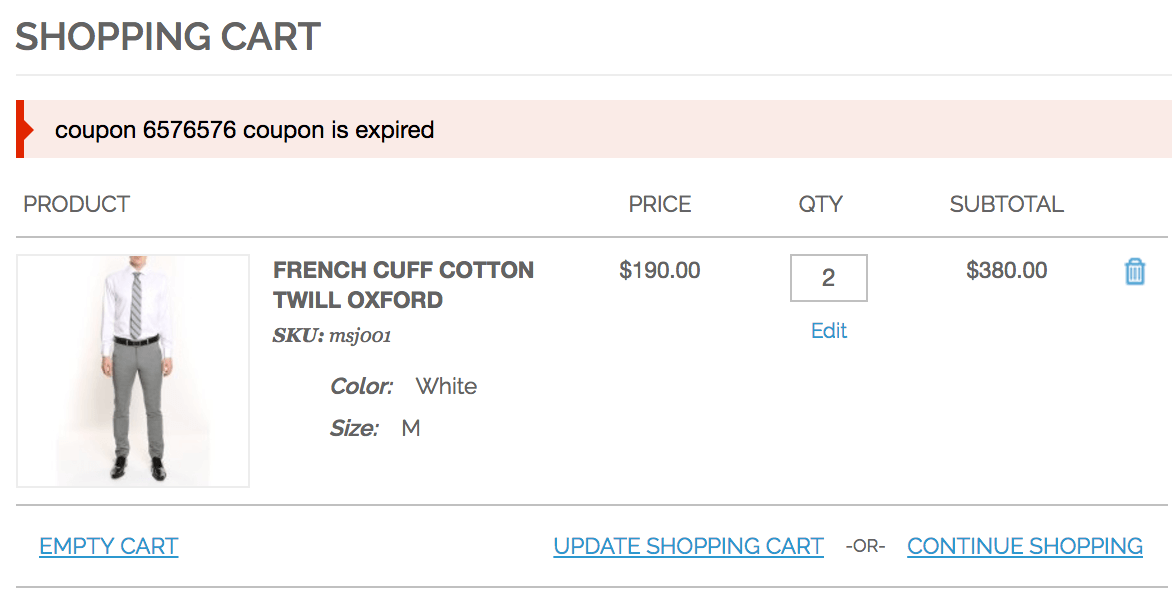Remove item with the trash icon
This screenshot has height=592, width=1172.
(1134, 271)
